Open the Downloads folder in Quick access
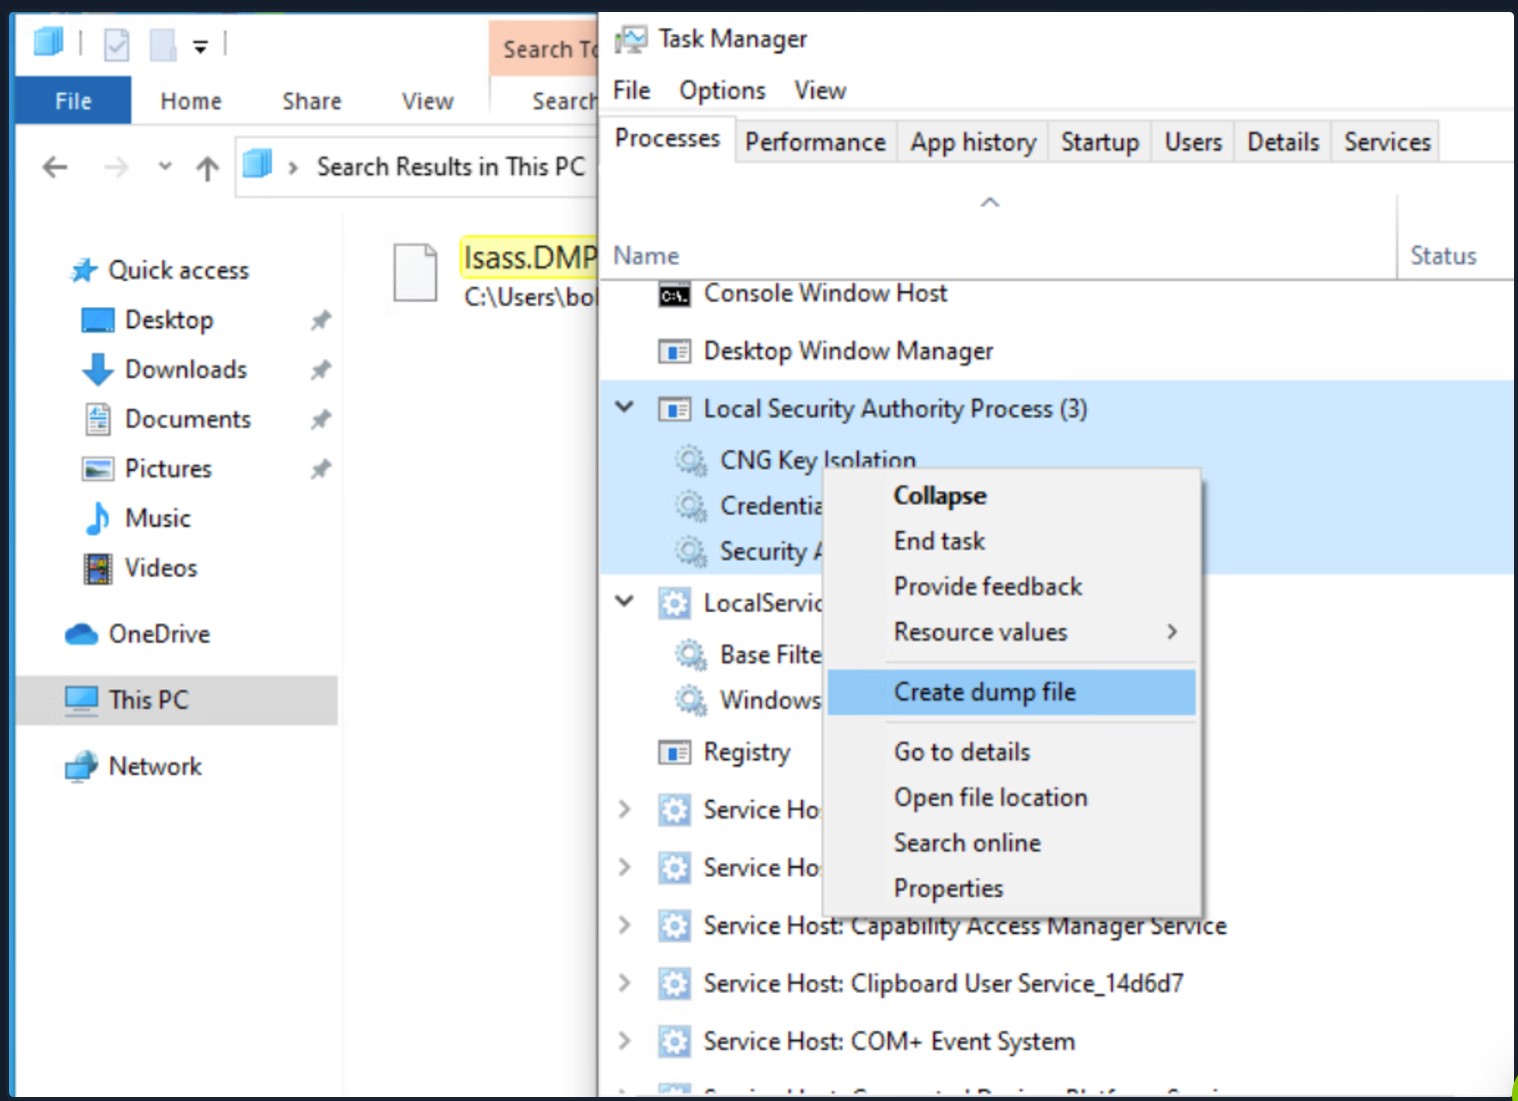1518x1101 pixels. pos(185,370)
